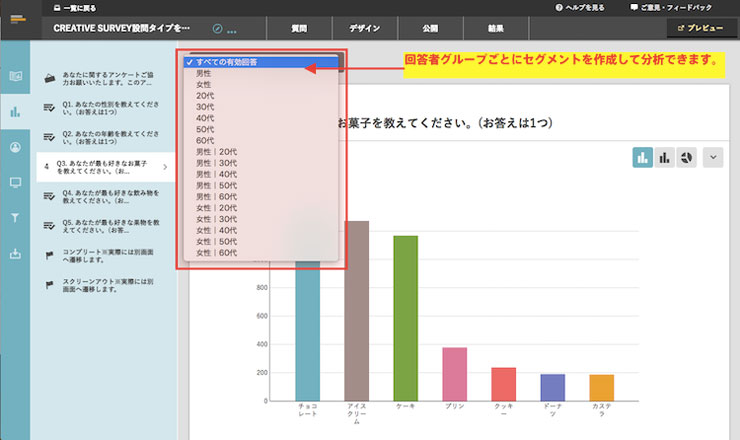The image size is (740, 440).
Task: Select the highlighted vertical bar chart view
Action: click(641, 157)
